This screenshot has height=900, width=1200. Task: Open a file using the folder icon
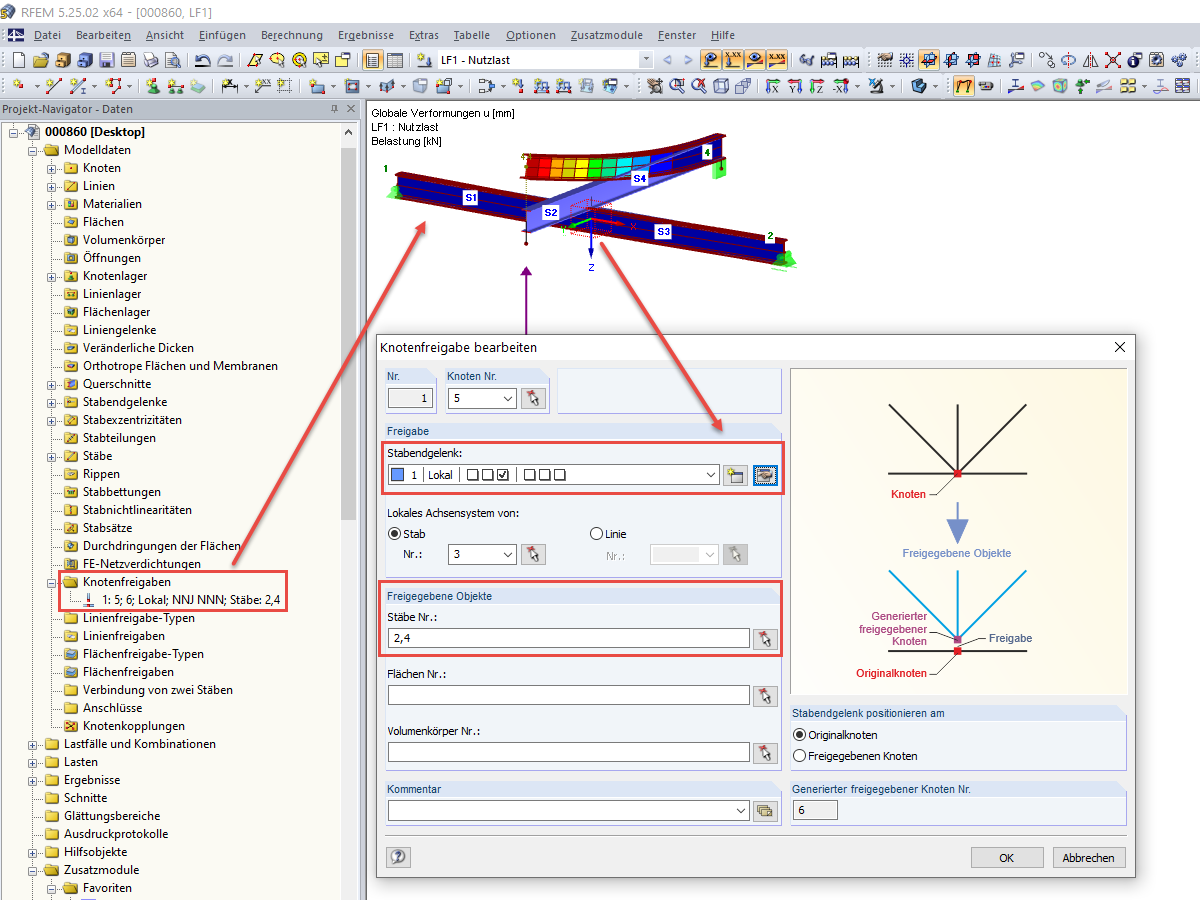click(40, 60)
